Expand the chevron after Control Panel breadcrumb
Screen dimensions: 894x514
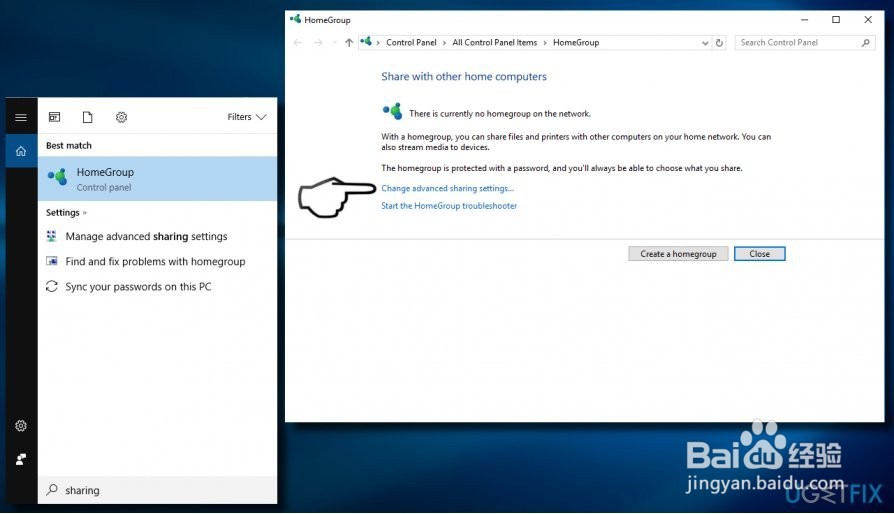coord(444,43)
